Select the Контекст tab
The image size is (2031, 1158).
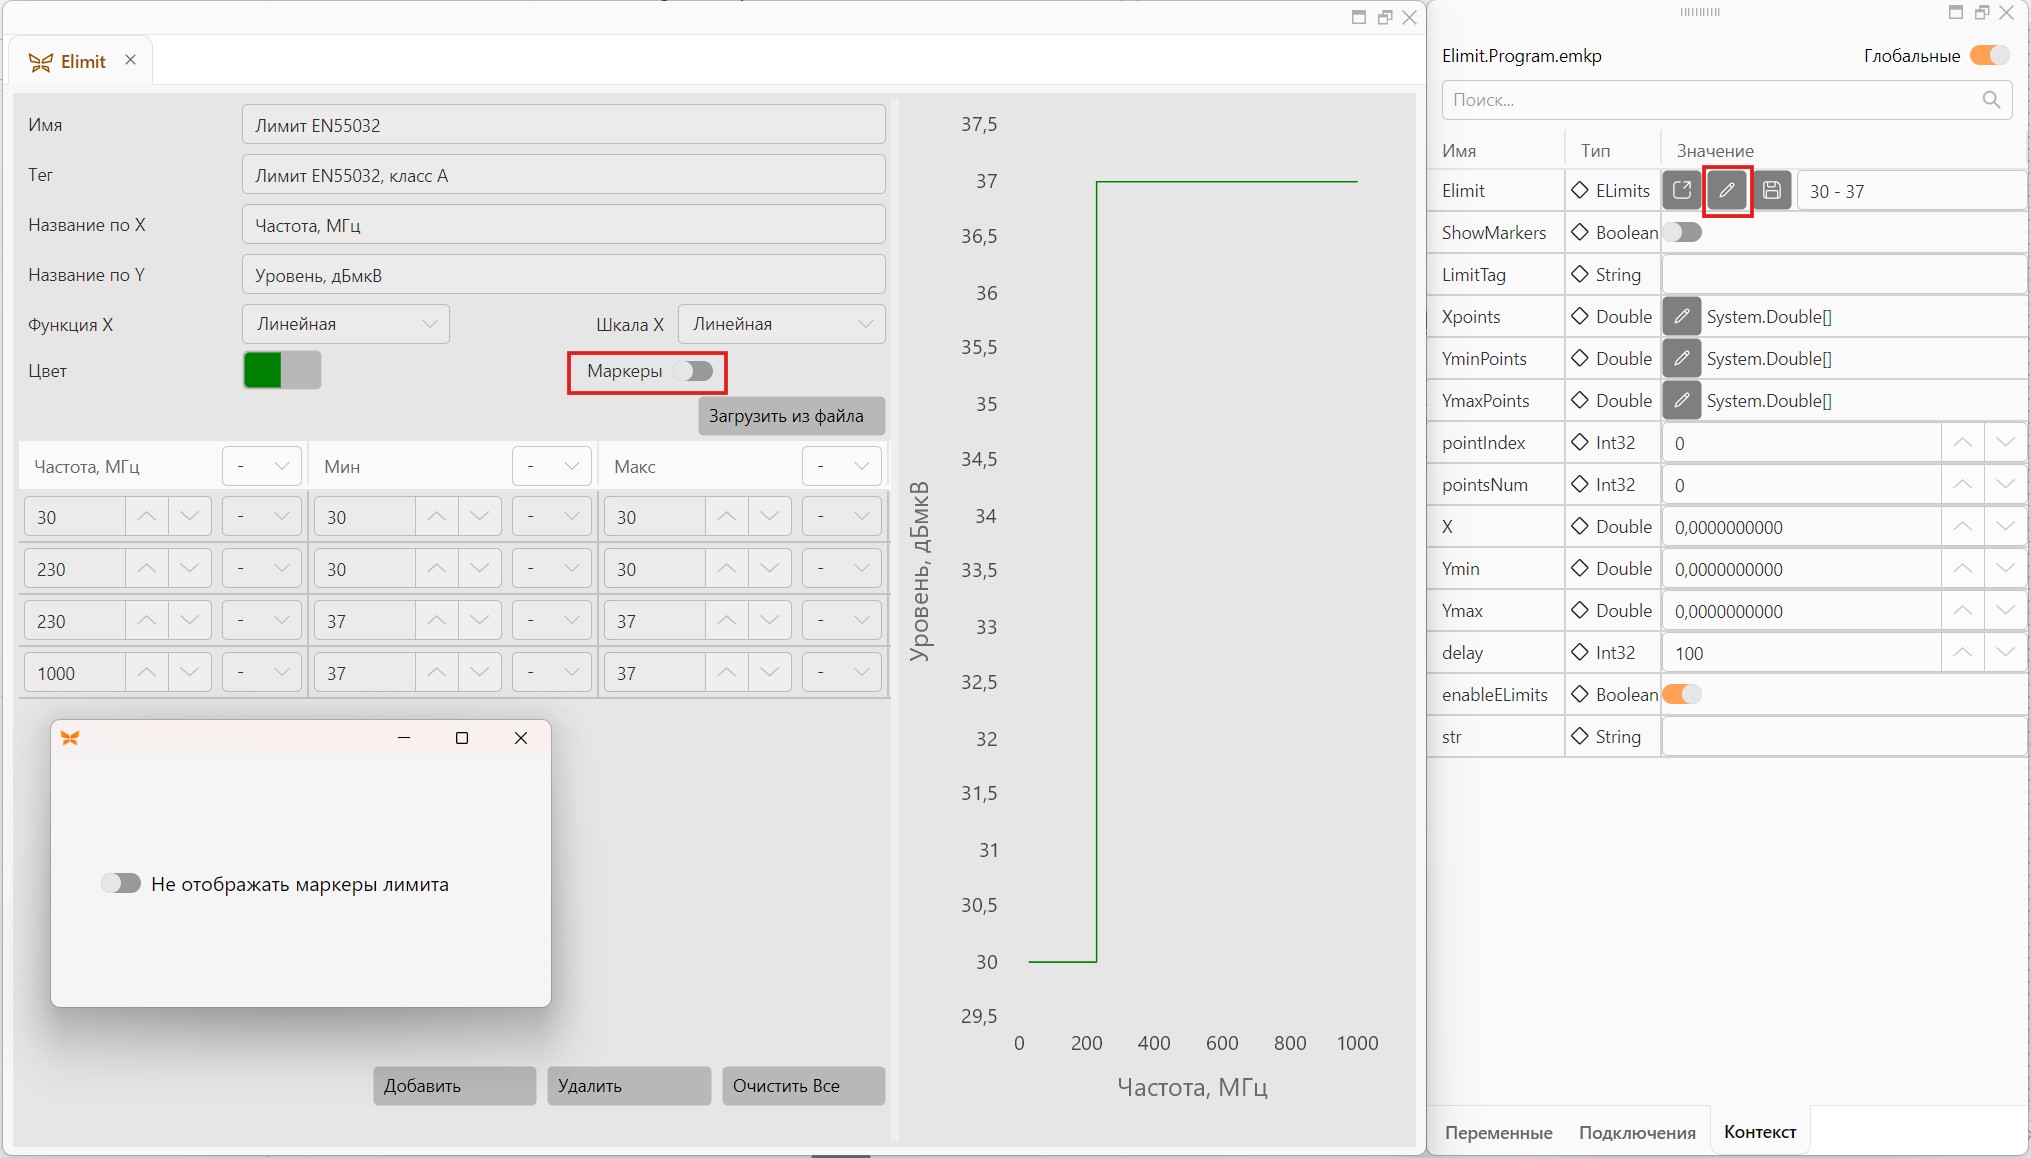click(1760, 1131)
